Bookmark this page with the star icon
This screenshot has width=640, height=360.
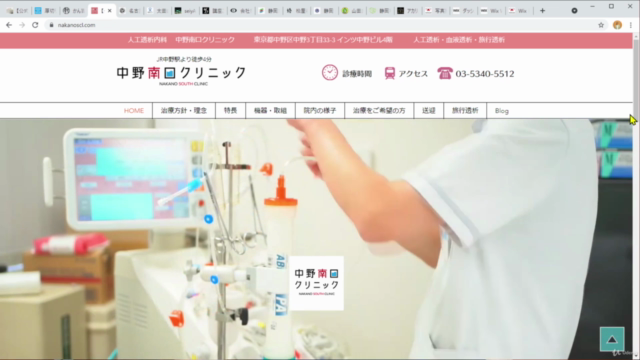pos(601,25)
